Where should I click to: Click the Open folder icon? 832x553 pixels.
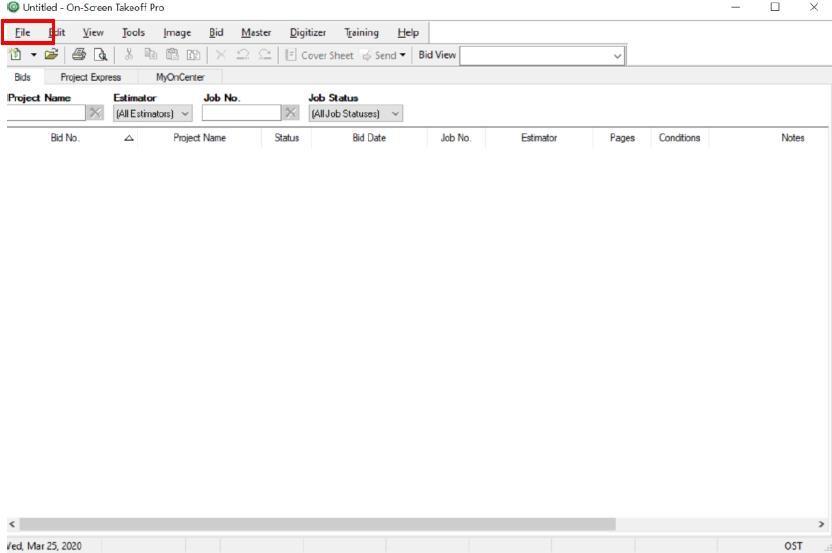point(49,55)
